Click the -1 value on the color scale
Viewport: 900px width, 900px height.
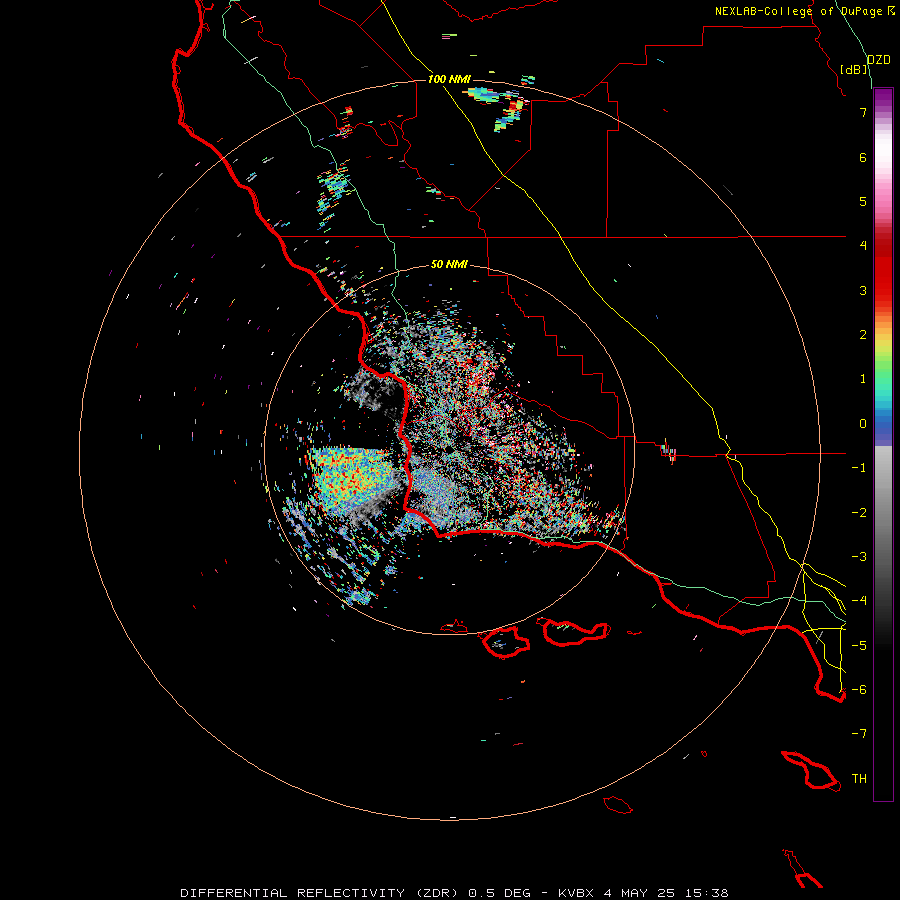point(859,468)
